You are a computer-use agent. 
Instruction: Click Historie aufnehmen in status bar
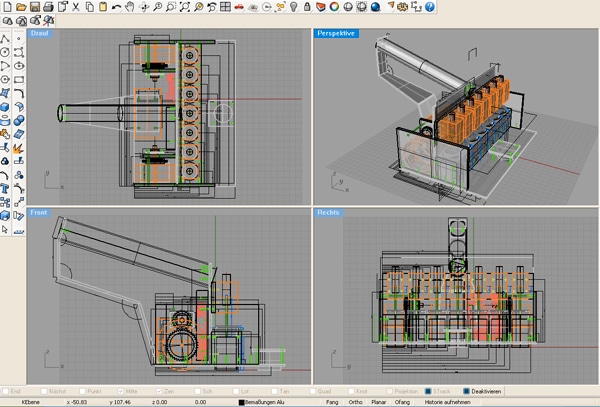point(445,402)
